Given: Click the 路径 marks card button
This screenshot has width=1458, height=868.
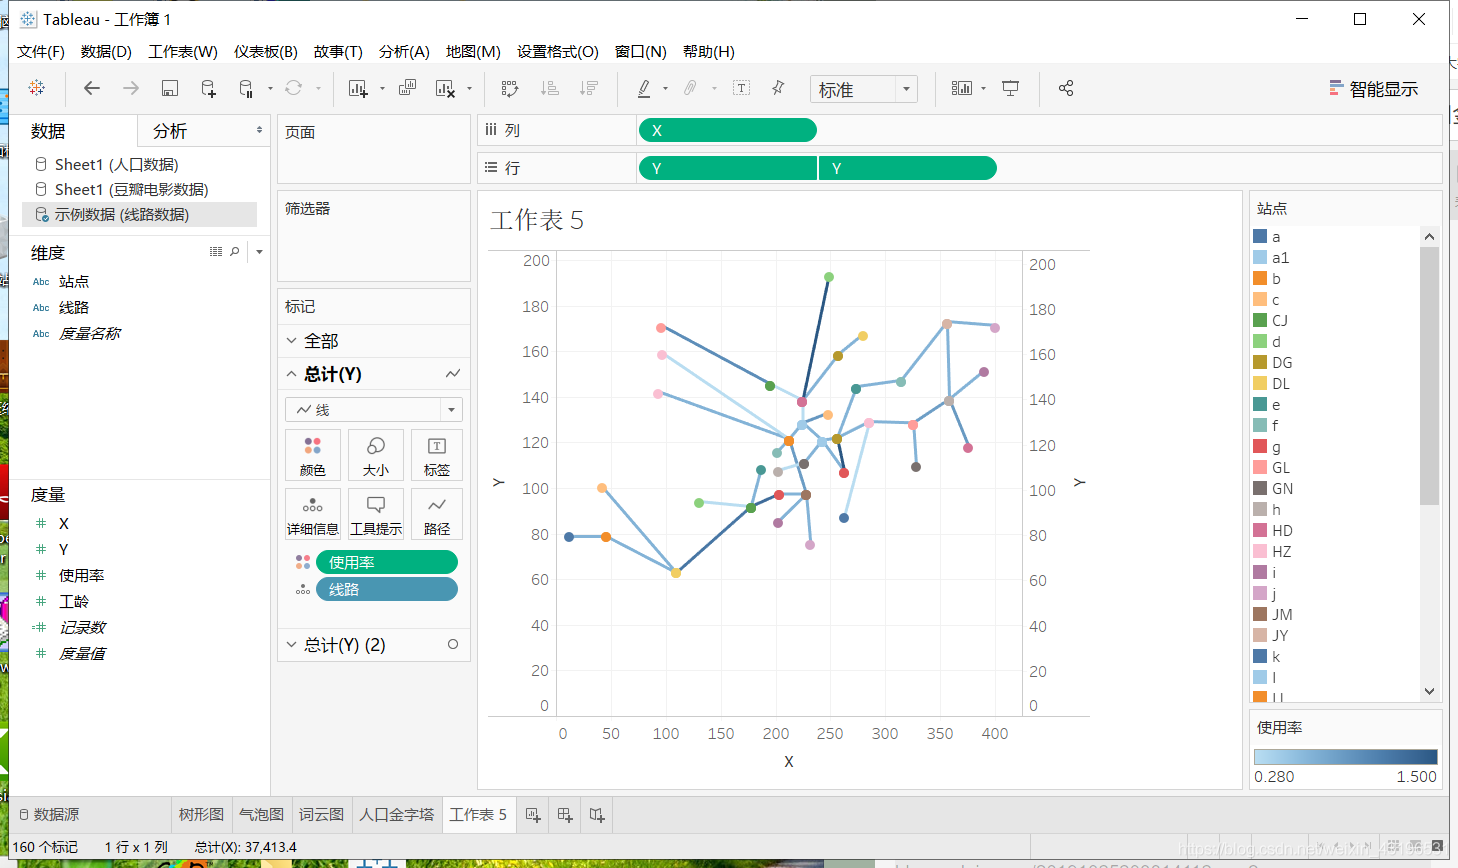Looking at the screenshot, I should click(437, 514).
